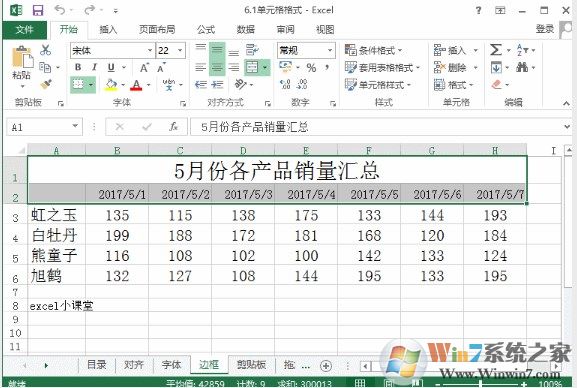The width and height of the screenshot is (577, 388).
Task: Click the 登录 sign-in link
Action: pyautogui.click(x=545, y=29)
